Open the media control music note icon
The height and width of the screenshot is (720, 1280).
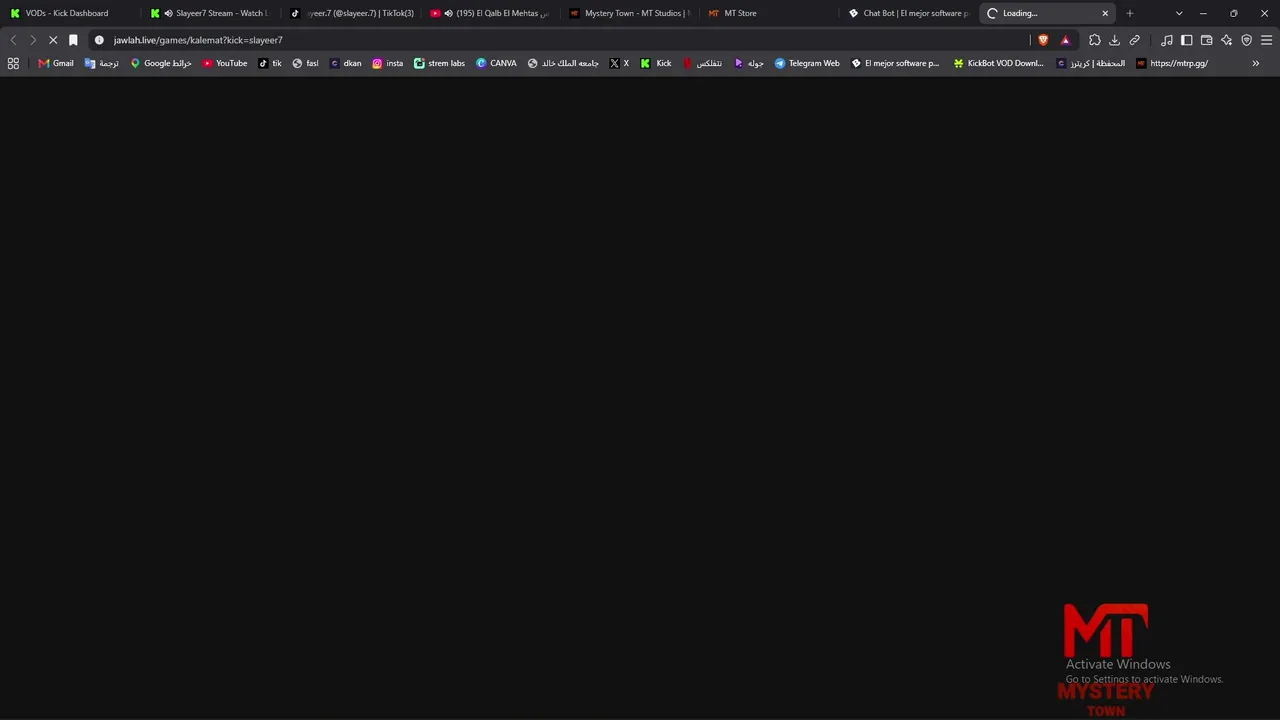click(x=1167, y=40)
